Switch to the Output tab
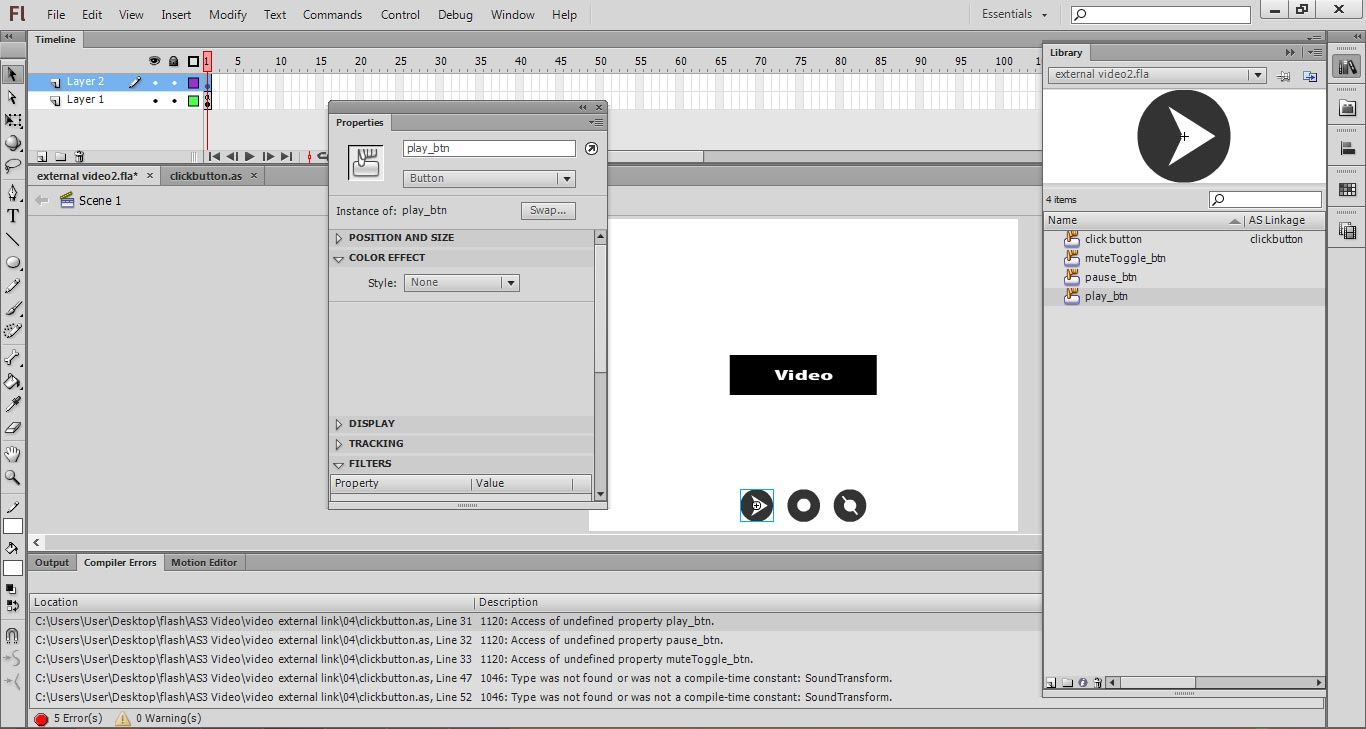The height and width of the screenshot is (729, 1366). coord(52,563)
